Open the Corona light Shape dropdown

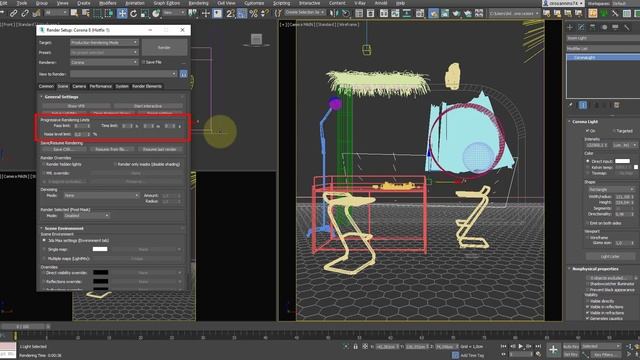611,189
